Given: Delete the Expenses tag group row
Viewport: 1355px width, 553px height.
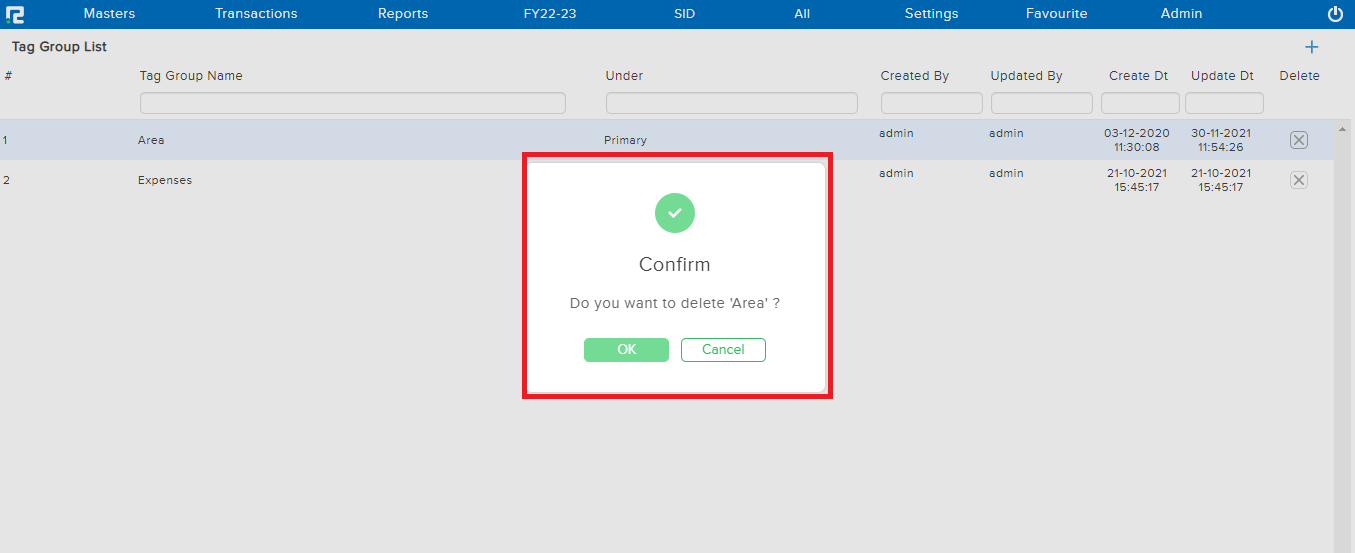Looking at the screenshot, I should click(1298, 180).
